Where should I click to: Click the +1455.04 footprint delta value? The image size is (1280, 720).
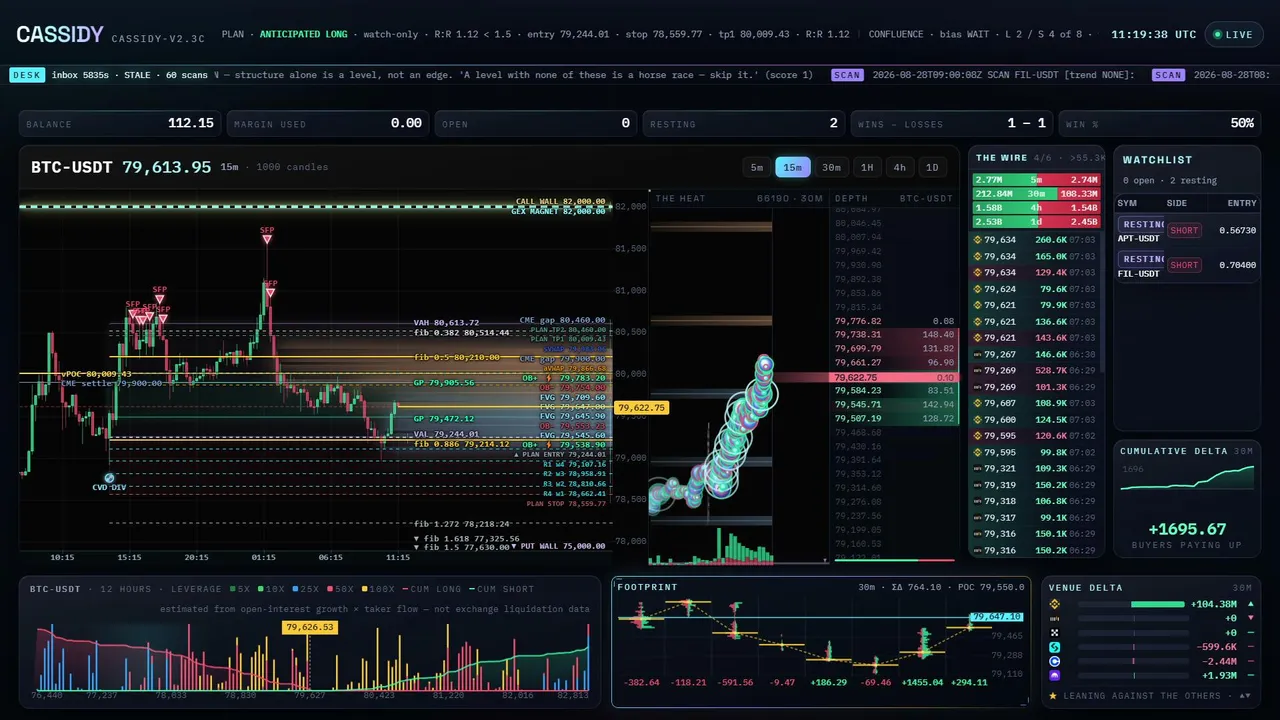pyautogui.click(x=922, y=682)
